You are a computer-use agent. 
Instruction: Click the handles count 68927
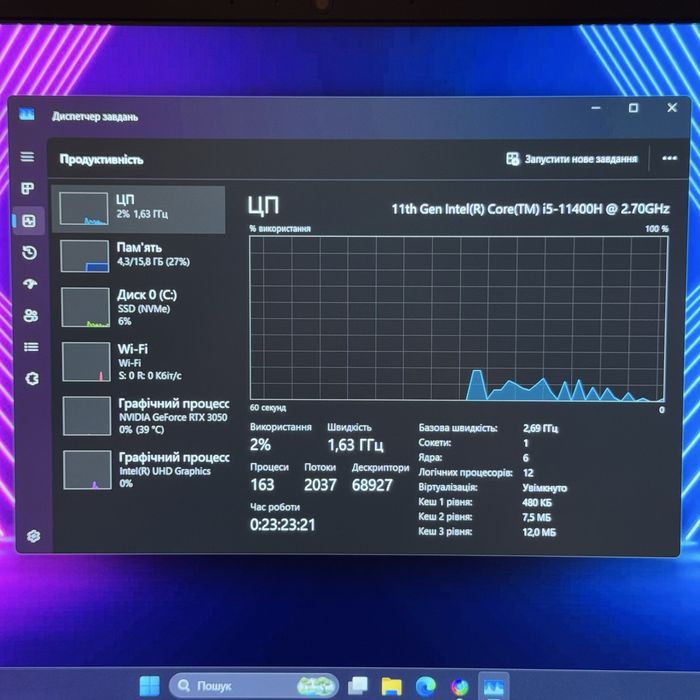[372, 485]
